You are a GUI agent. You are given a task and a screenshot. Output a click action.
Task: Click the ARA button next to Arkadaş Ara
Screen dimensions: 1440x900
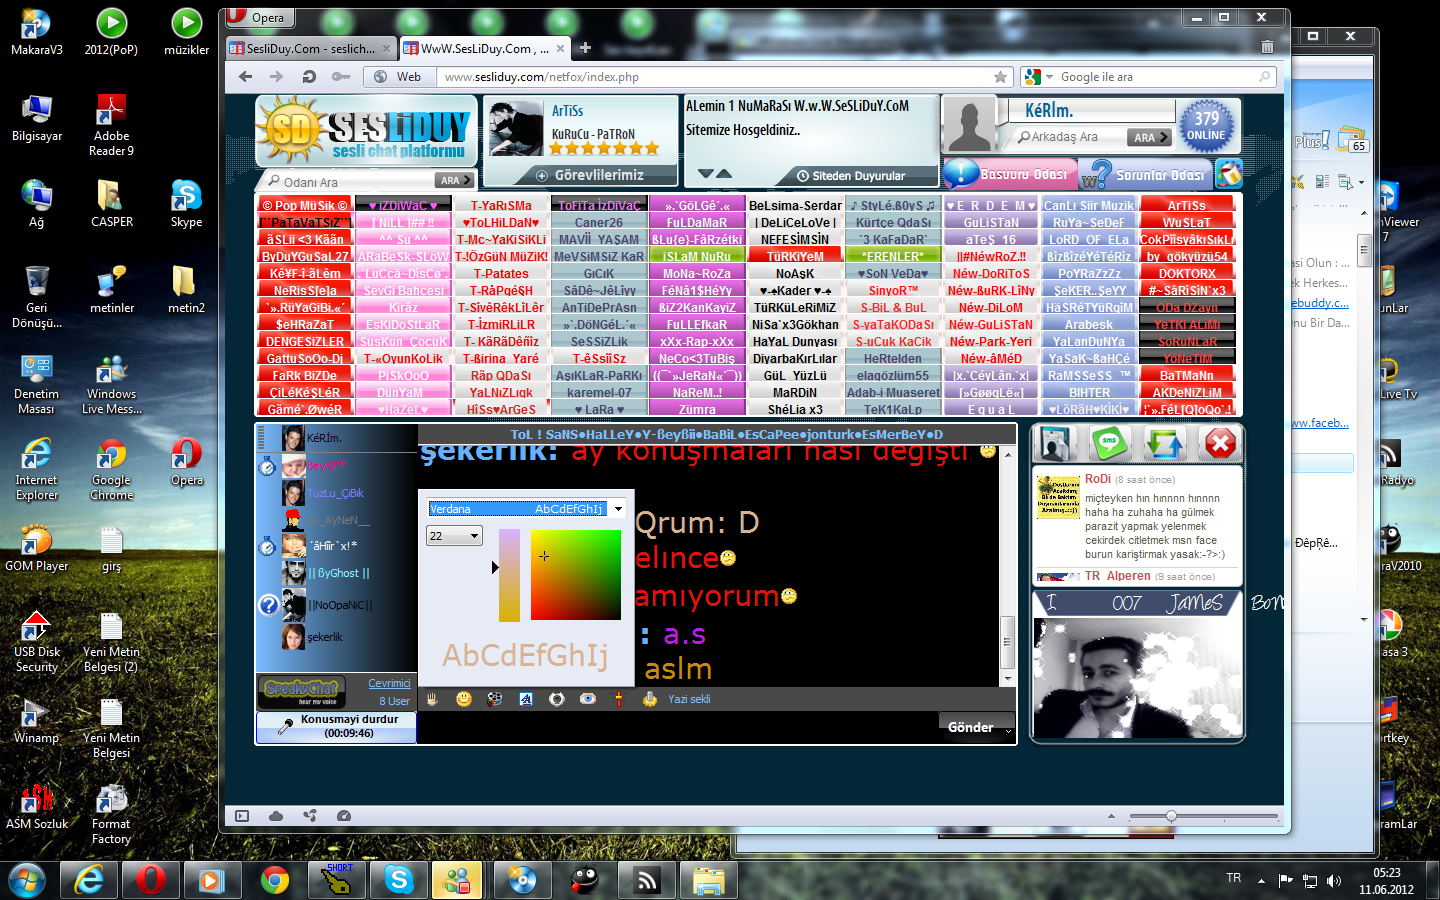(1148, 138)
